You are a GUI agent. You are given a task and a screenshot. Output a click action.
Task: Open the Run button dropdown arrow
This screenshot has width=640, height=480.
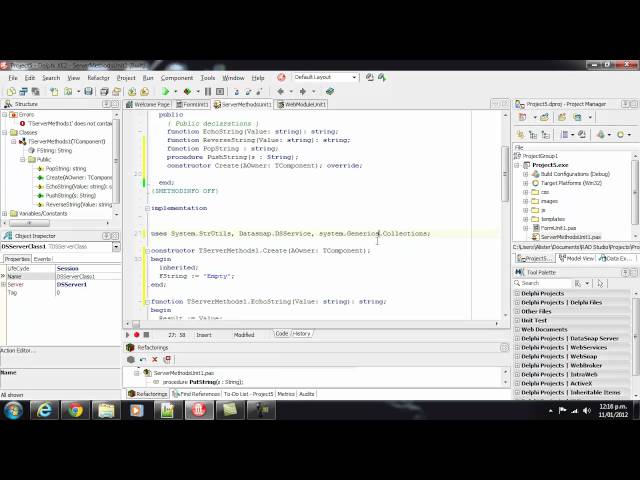coord(176,91)
